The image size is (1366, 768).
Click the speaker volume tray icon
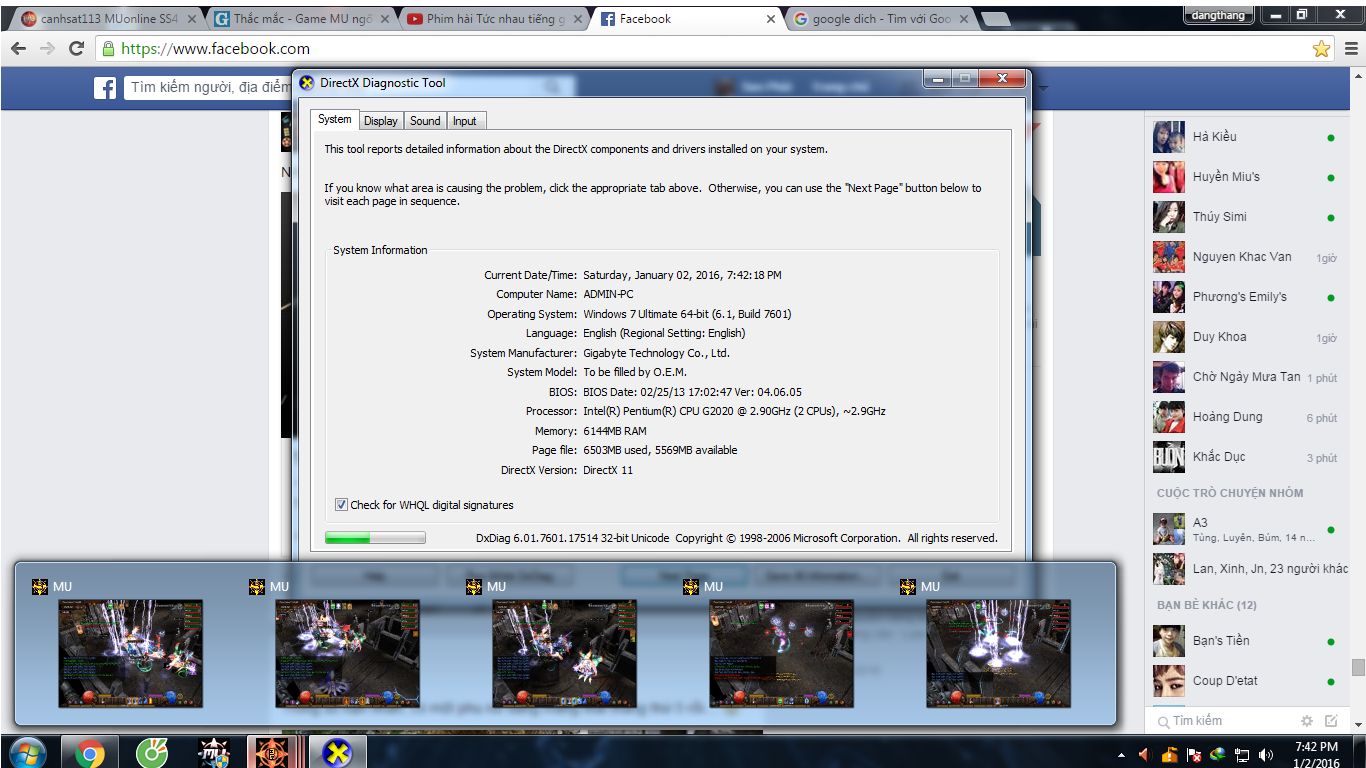[1266, 755]
